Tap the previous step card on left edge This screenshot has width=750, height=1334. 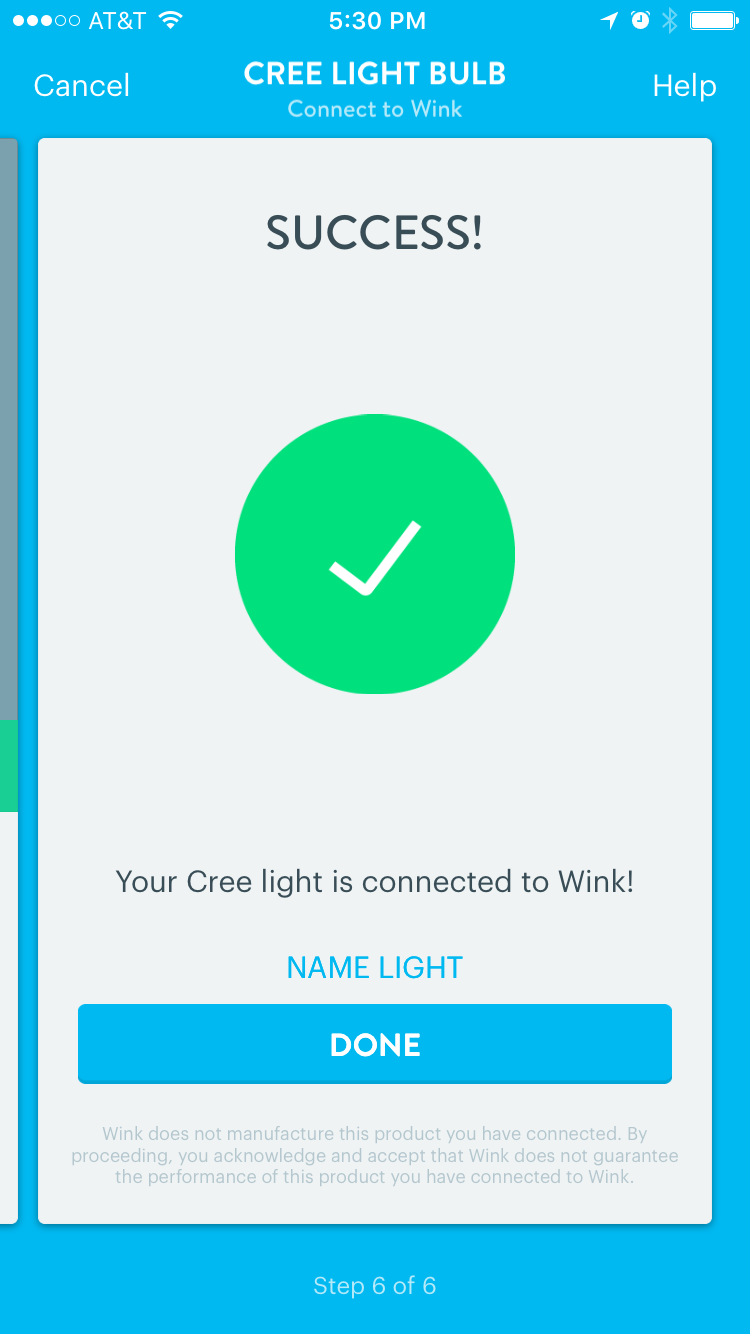(9, 680)
